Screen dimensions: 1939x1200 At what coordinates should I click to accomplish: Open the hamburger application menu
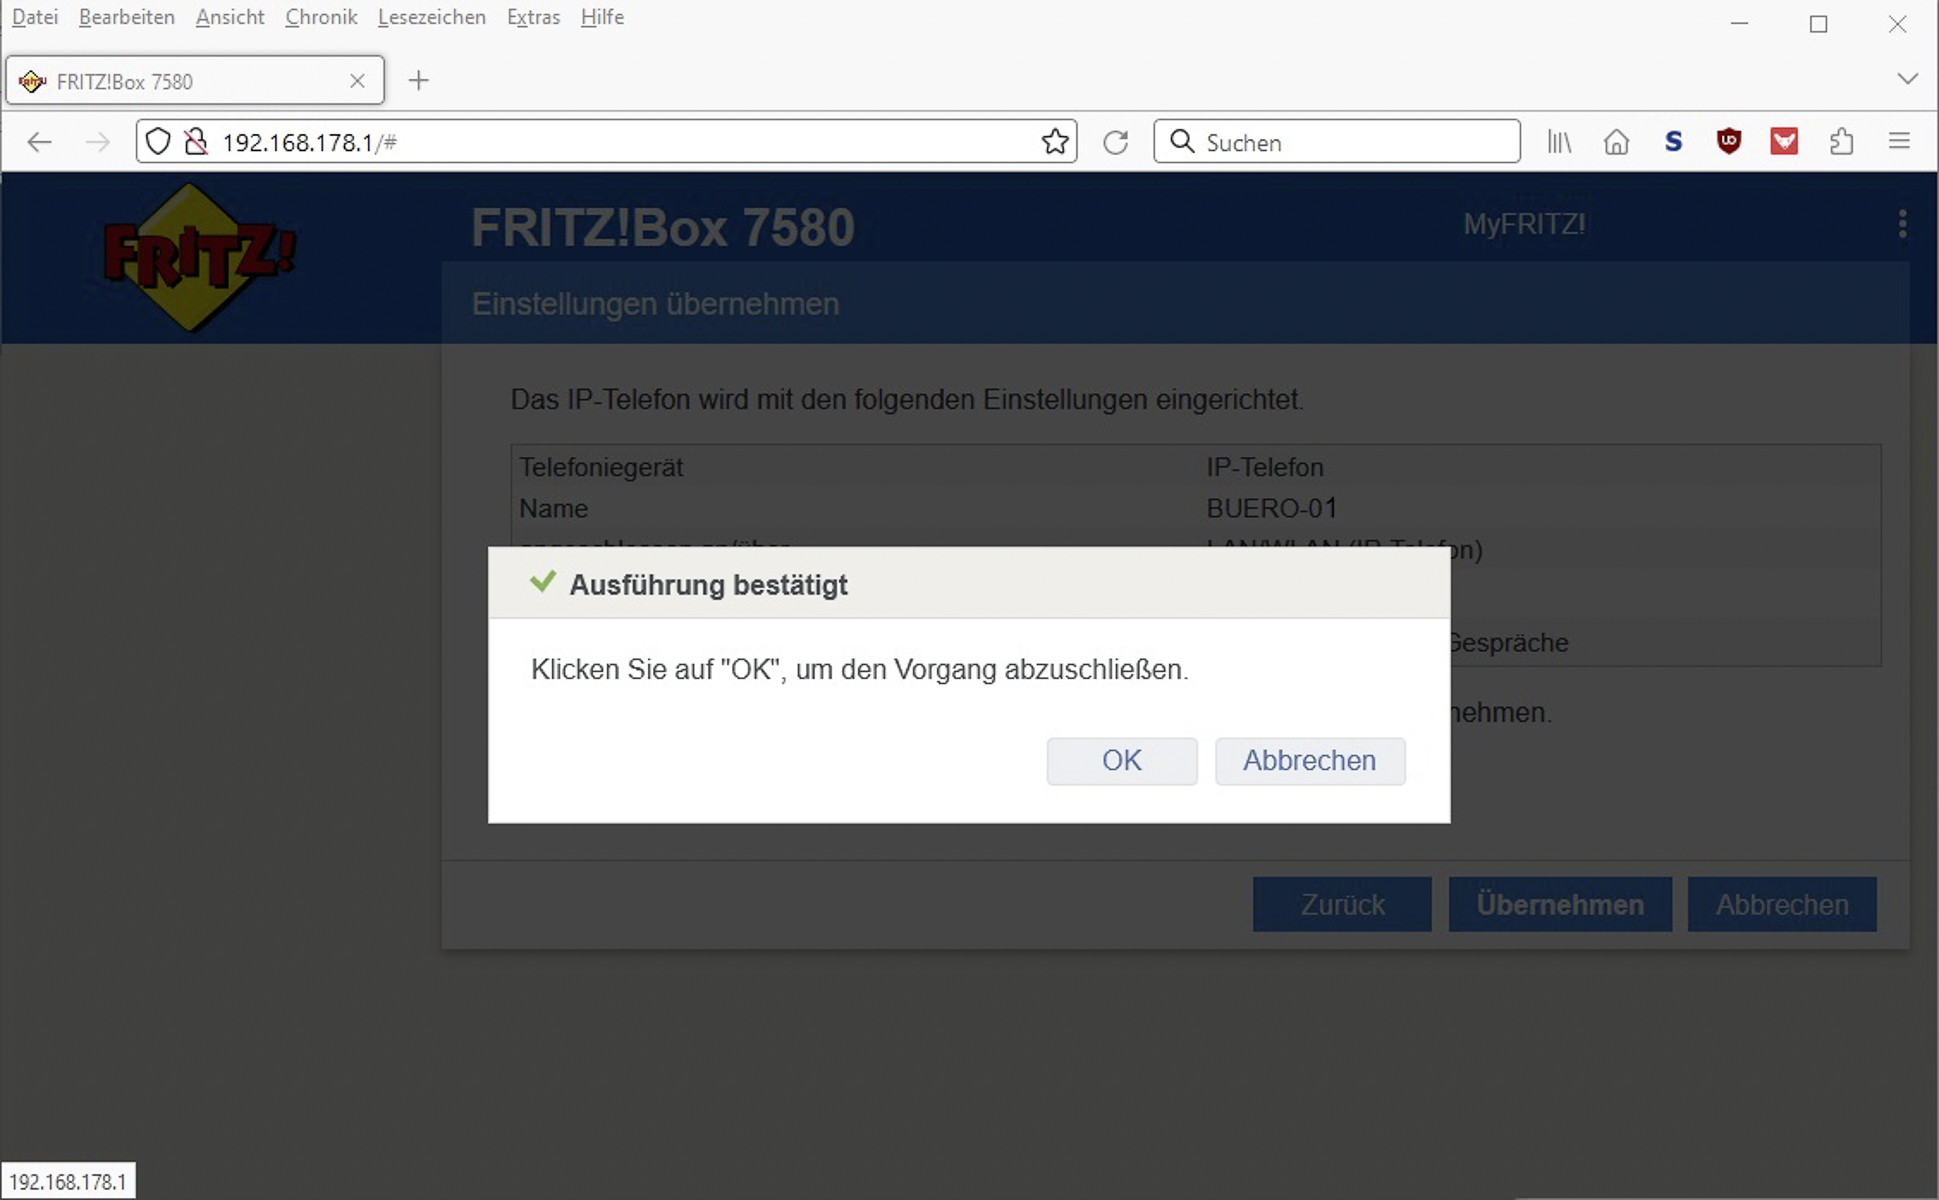pyautogui.click(x=1899, y=142)
